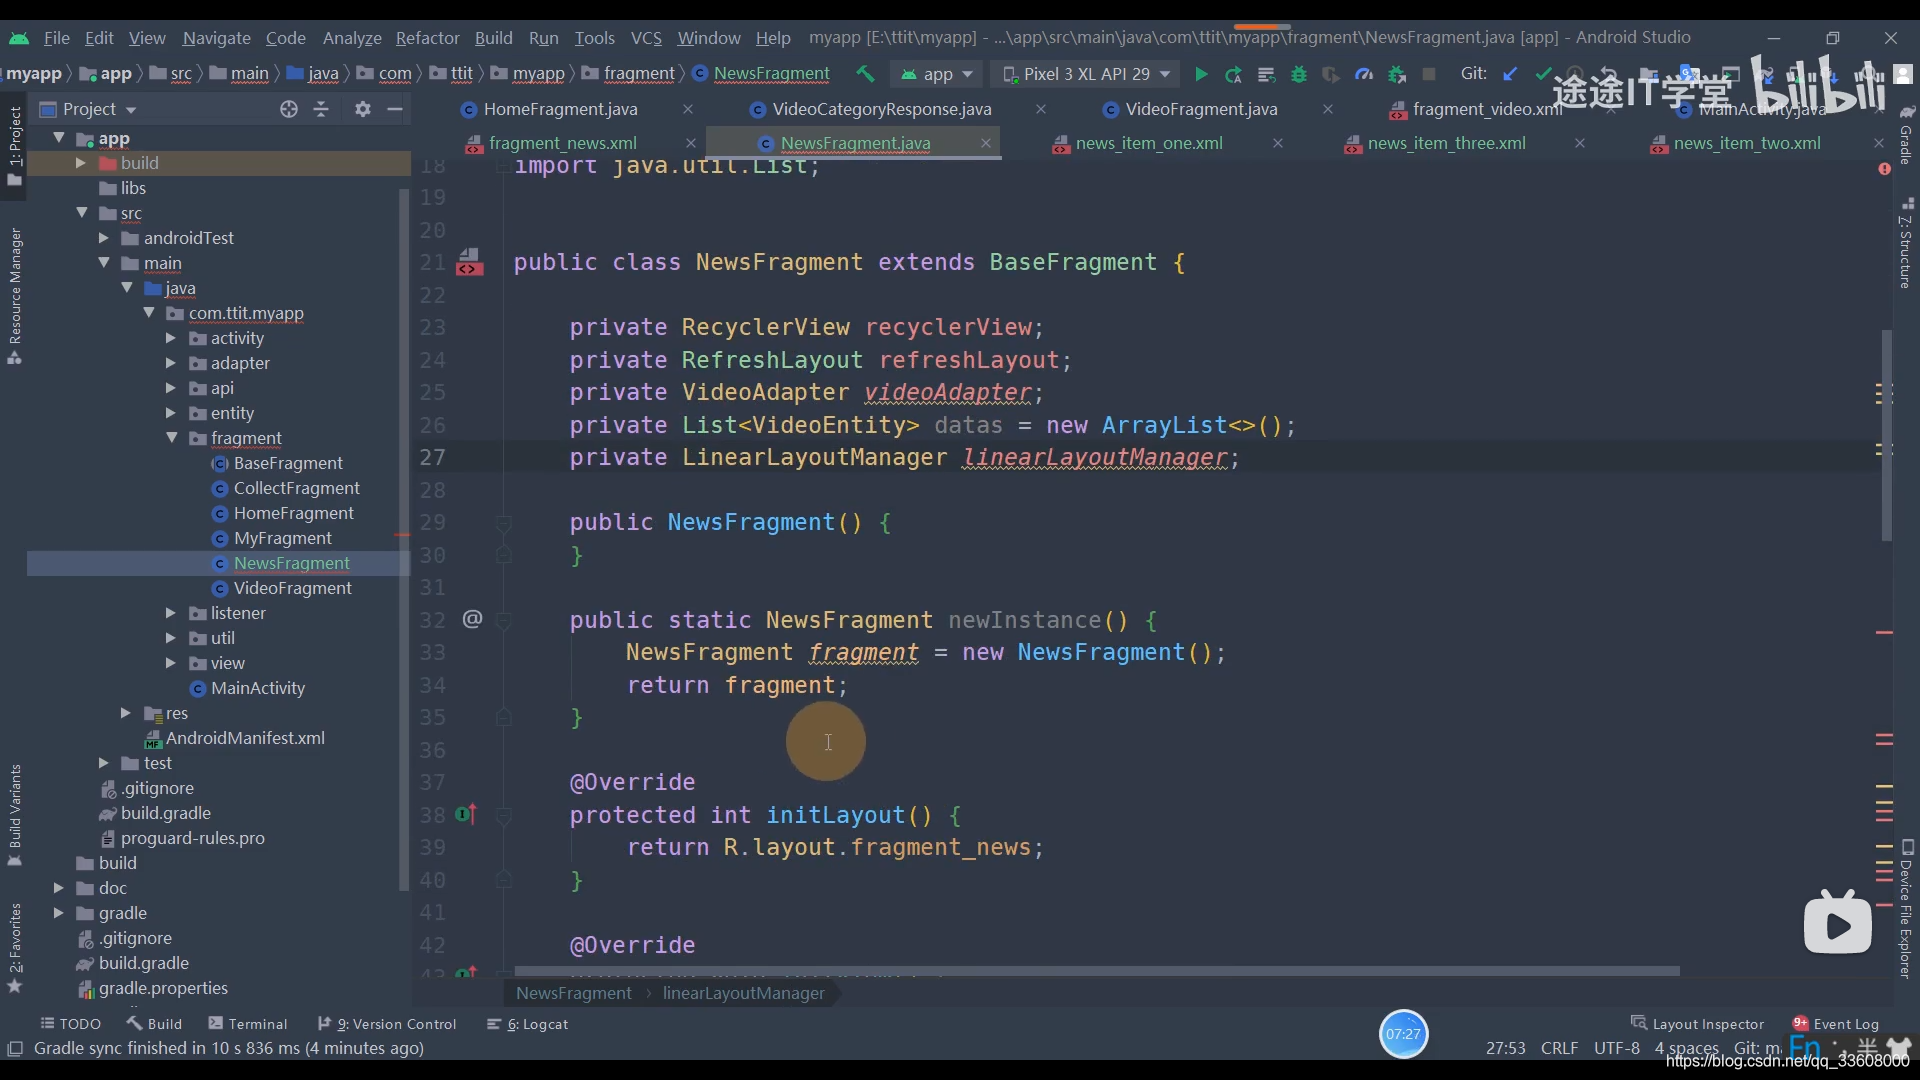The width and height of the screenshot is (1920, 1080).
Task: Expand the res folder
Action: [x=125, y=713]
